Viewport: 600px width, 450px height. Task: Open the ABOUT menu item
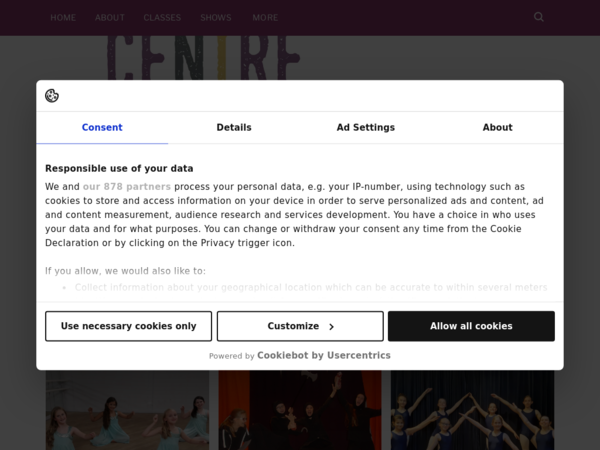pyautogui.click(x=110, y=18)
